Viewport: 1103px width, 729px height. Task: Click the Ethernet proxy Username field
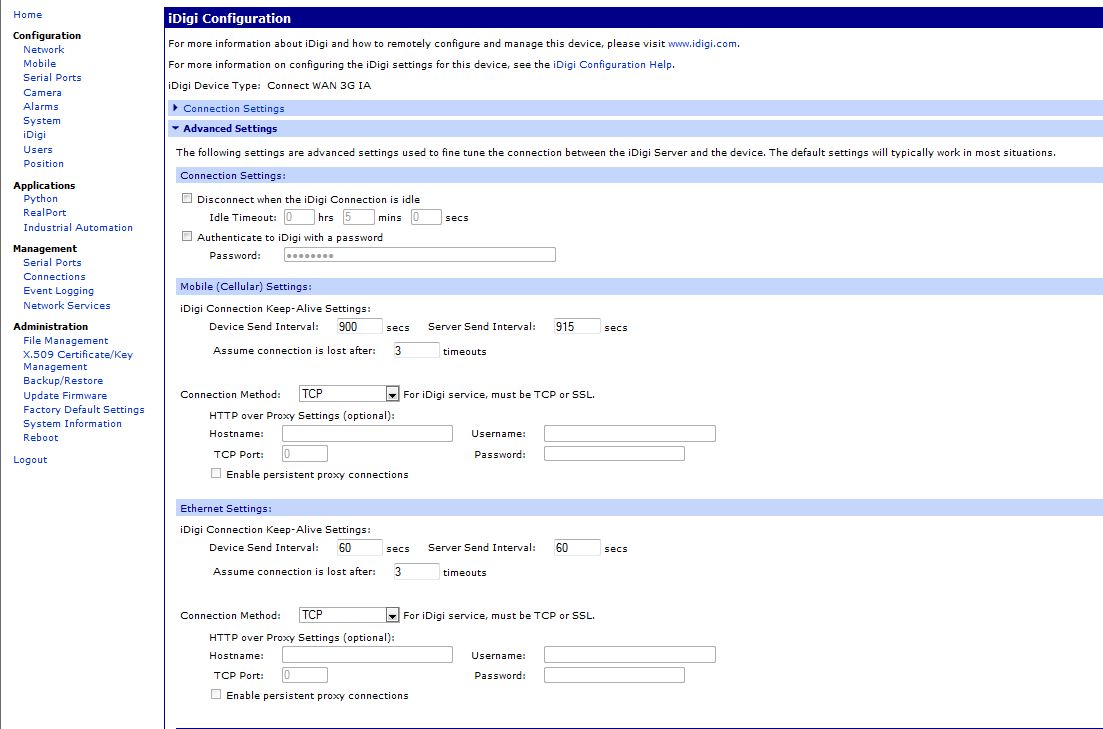coord(629,655)
